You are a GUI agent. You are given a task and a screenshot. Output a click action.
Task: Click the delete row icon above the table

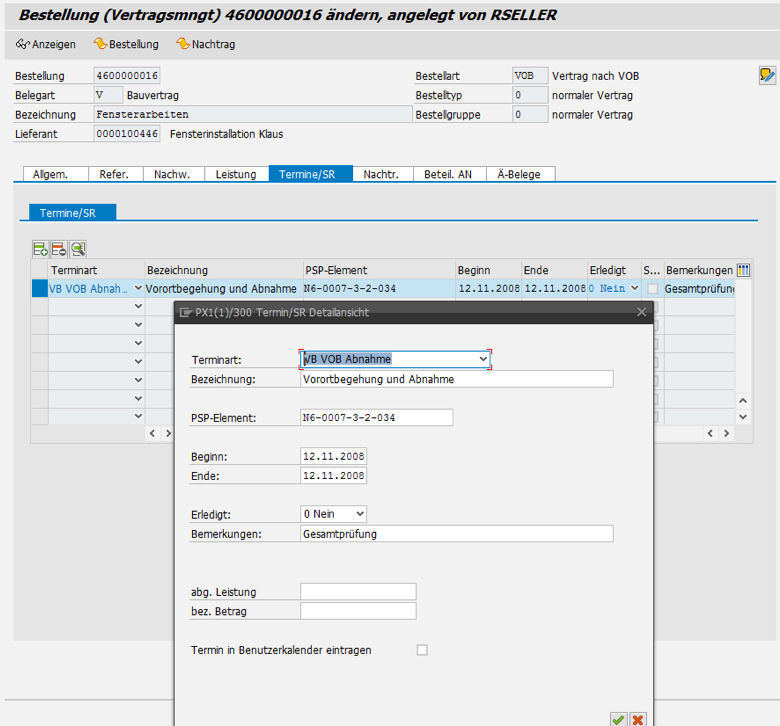58,249
